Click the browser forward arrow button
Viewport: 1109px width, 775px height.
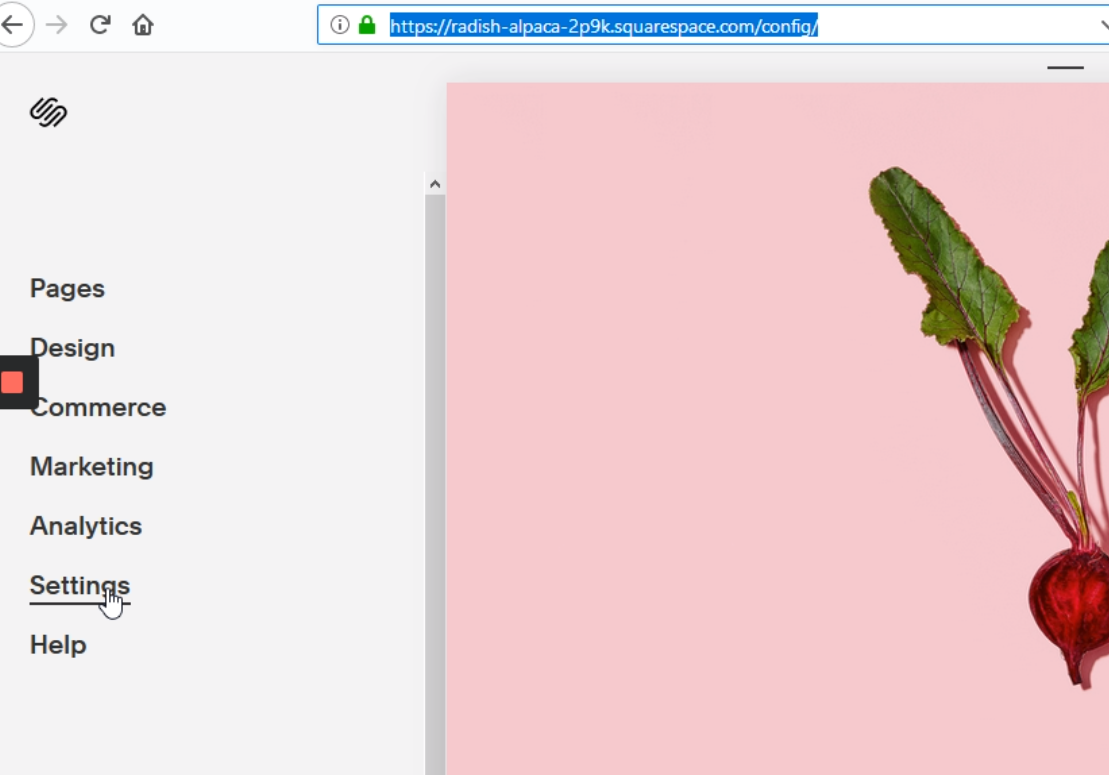tap(57, 25)
